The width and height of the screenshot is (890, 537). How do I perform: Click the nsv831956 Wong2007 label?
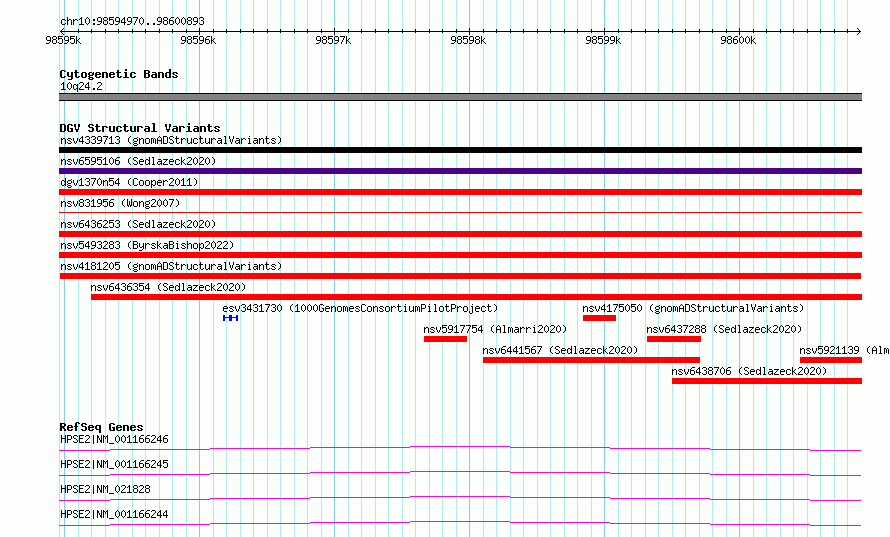coord(120,203)
